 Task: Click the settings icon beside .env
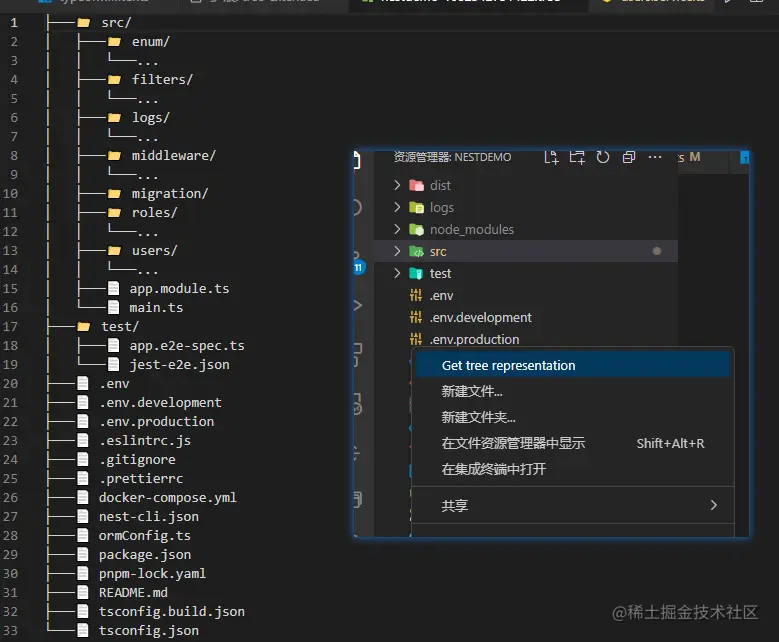coord(416,295)
